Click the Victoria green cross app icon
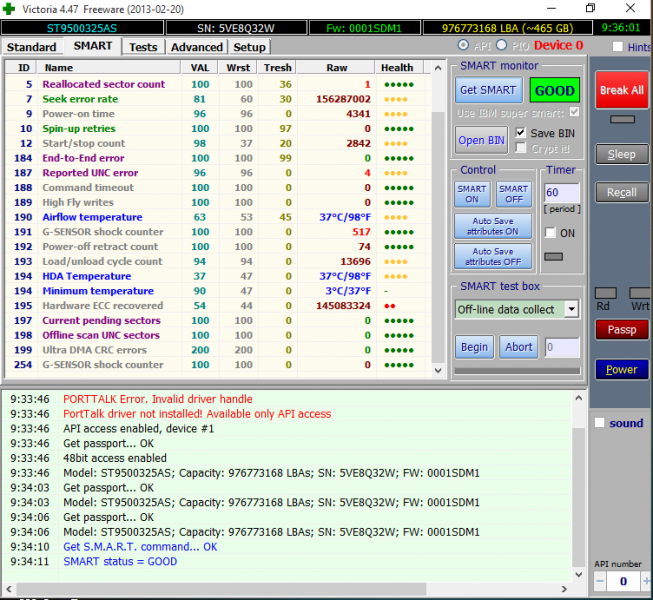653x600 pixels. coord(10,8)
